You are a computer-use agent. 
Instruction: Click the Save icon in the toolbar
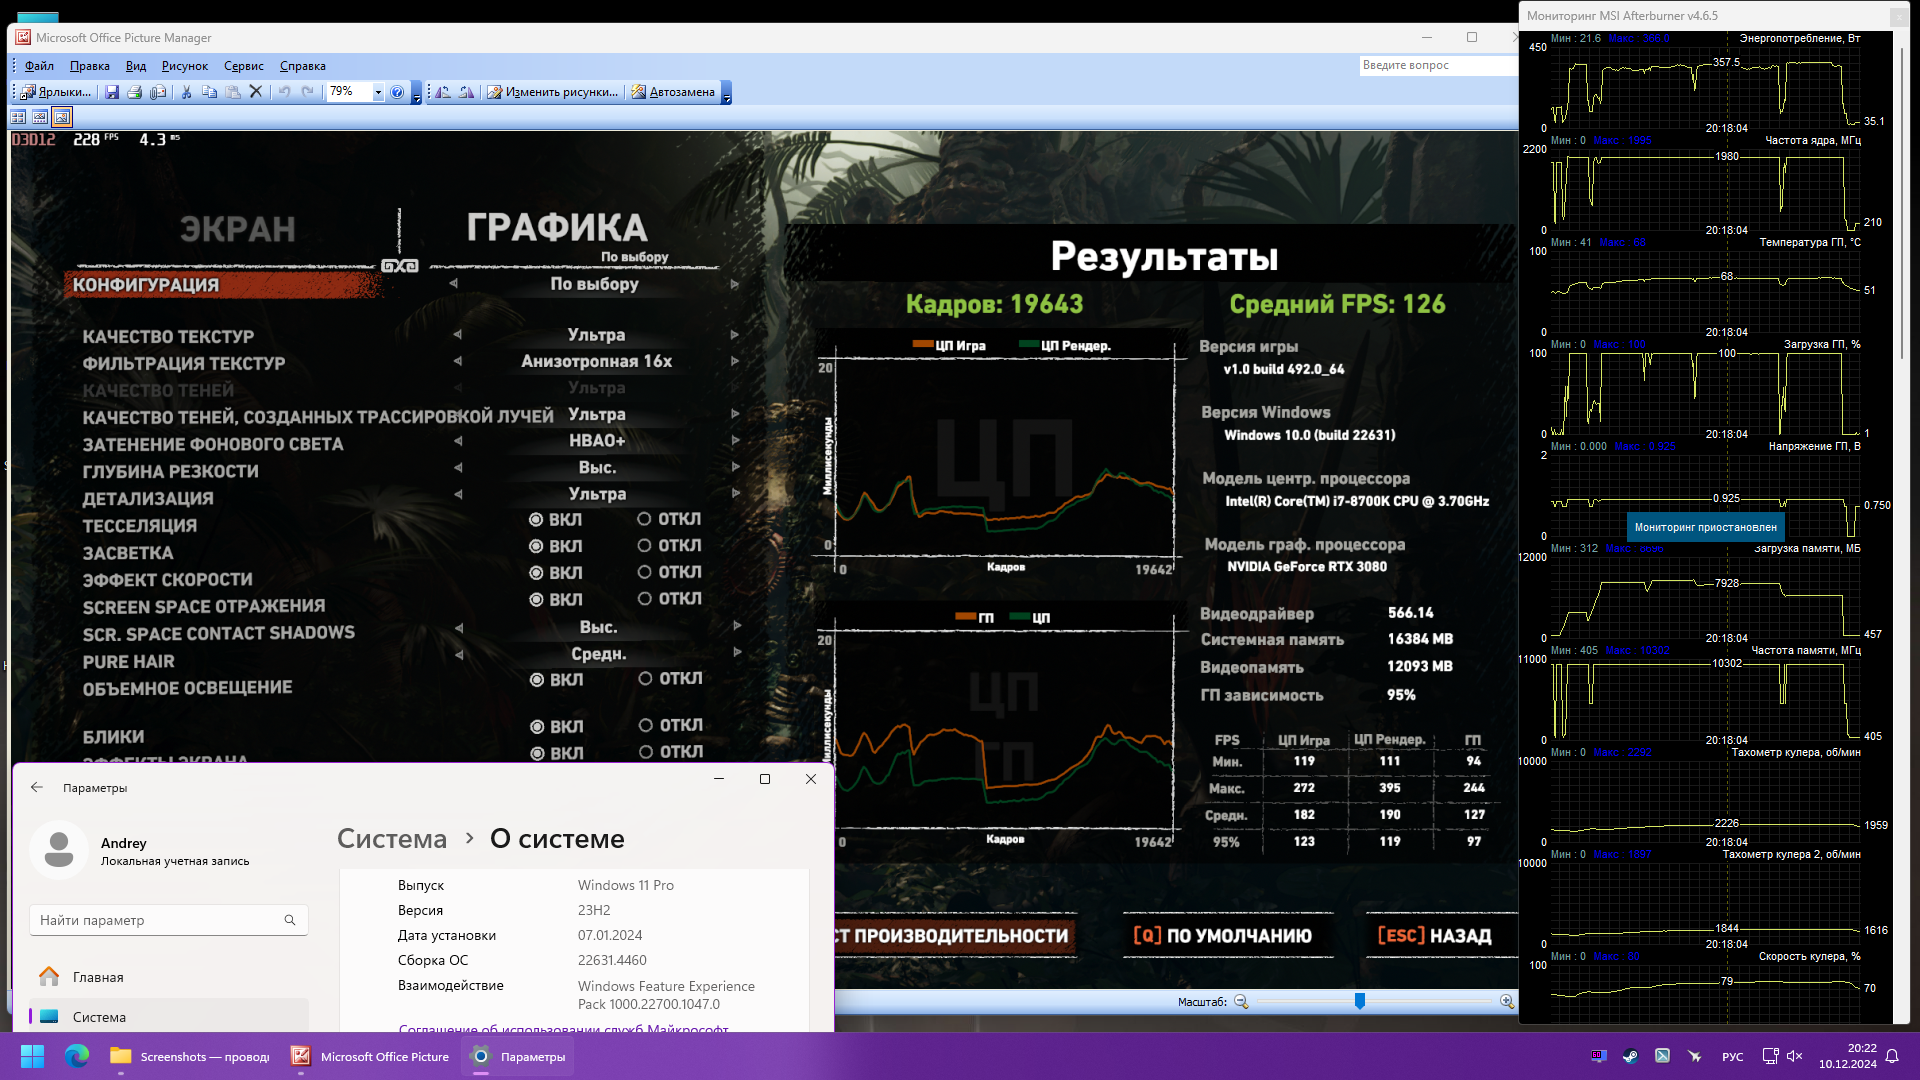112,92
